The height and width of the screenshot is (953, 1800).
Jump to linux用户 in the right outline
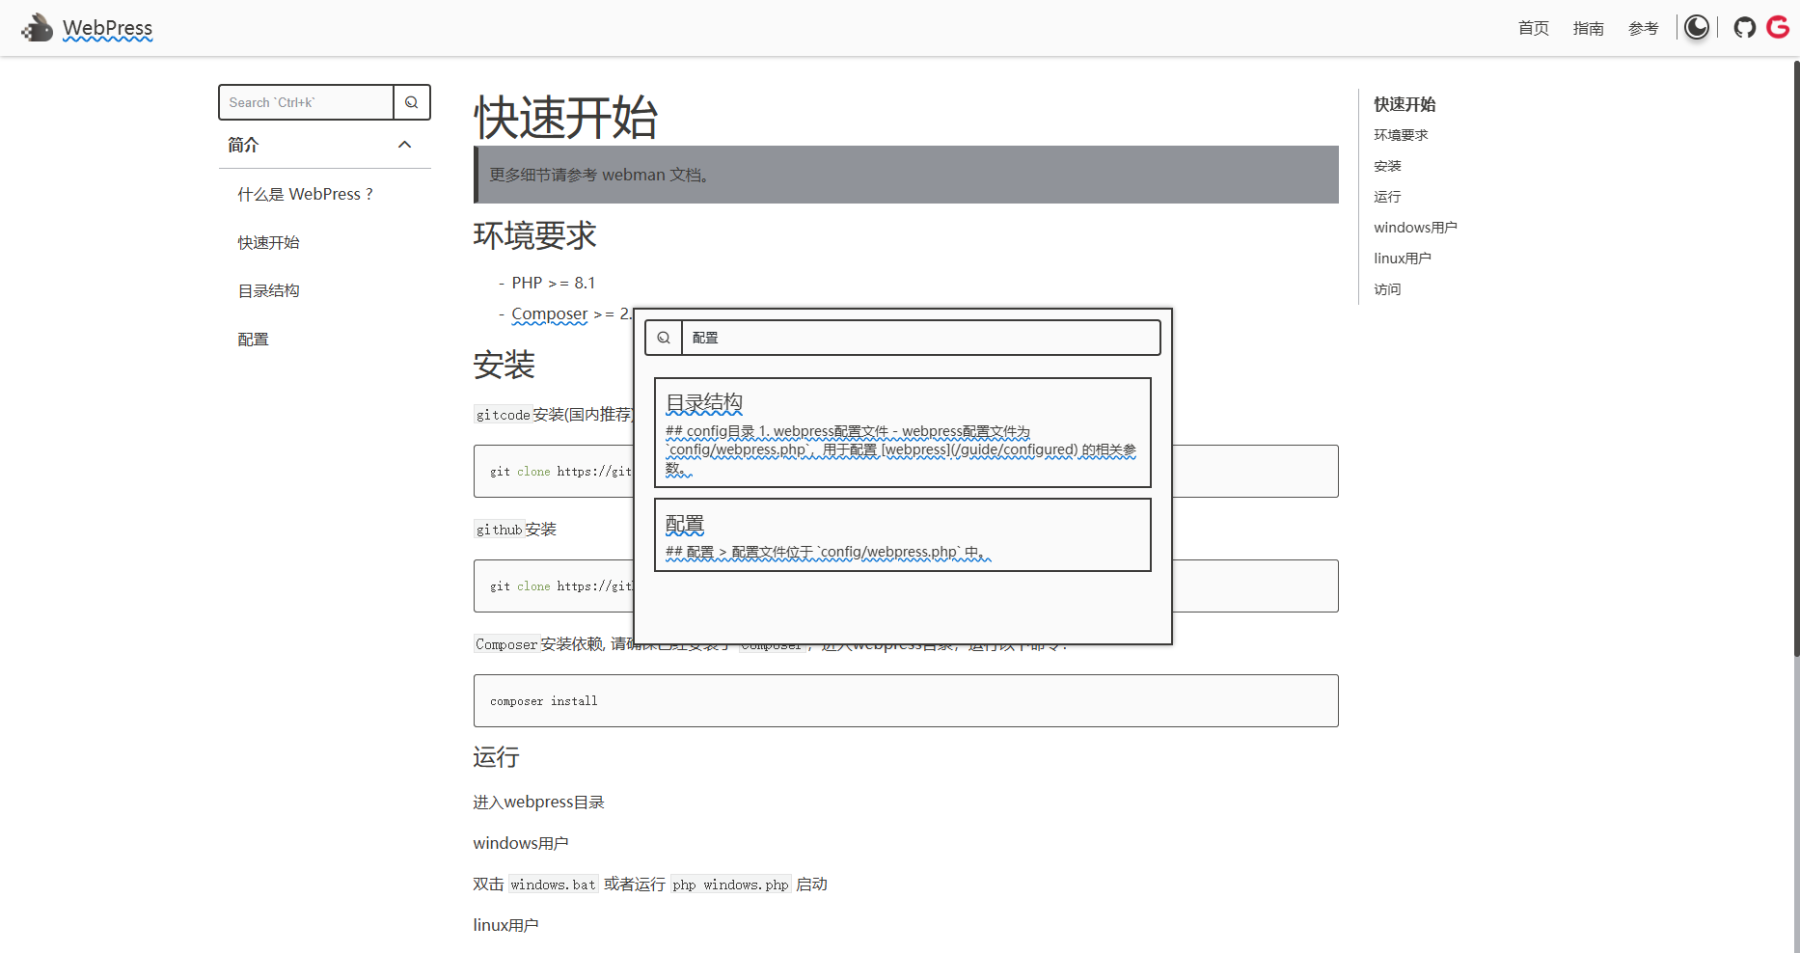click(1402, 258)
